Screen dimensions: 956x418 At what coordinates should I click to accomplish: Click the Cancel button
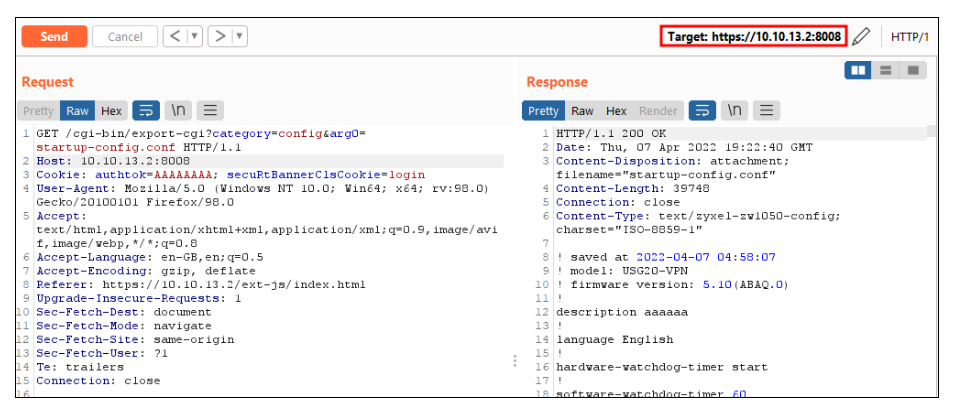(x=125, y=37)
